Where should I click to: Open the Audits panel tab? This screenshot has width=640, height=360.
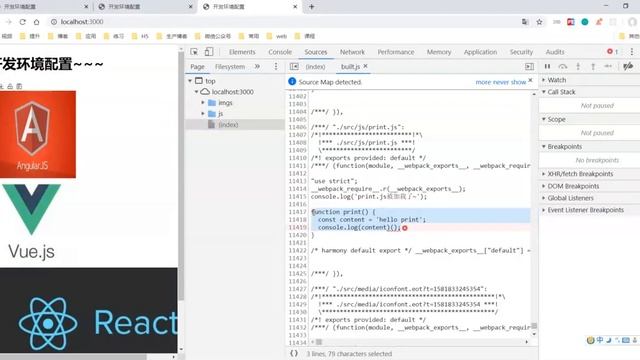[555, 52]
